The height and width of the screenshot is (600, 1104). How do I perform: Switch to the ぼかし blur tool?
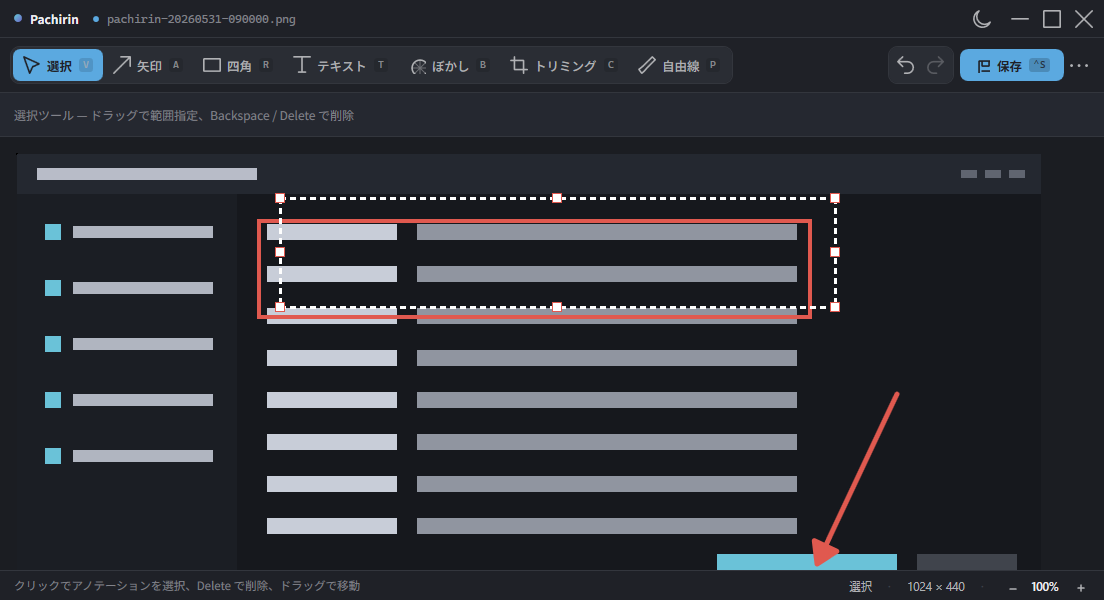449,65
